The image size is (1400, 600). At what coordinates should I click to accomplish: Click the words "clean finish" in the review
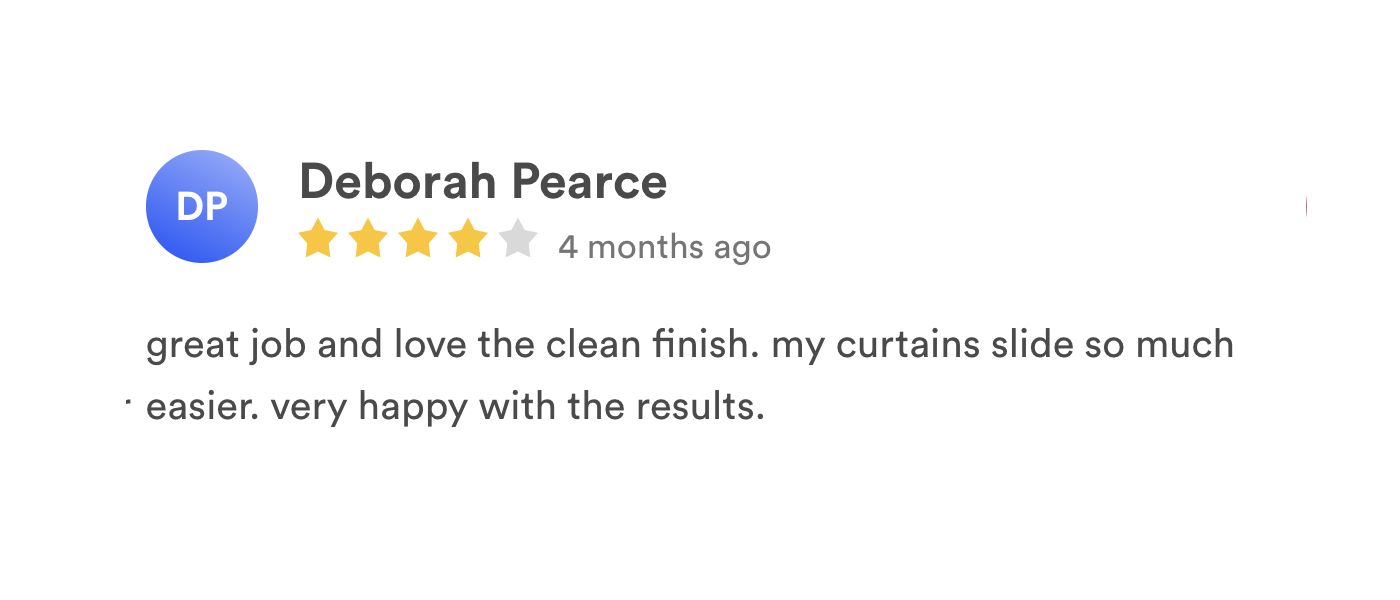pyautogui.click(x=638, y=345)
